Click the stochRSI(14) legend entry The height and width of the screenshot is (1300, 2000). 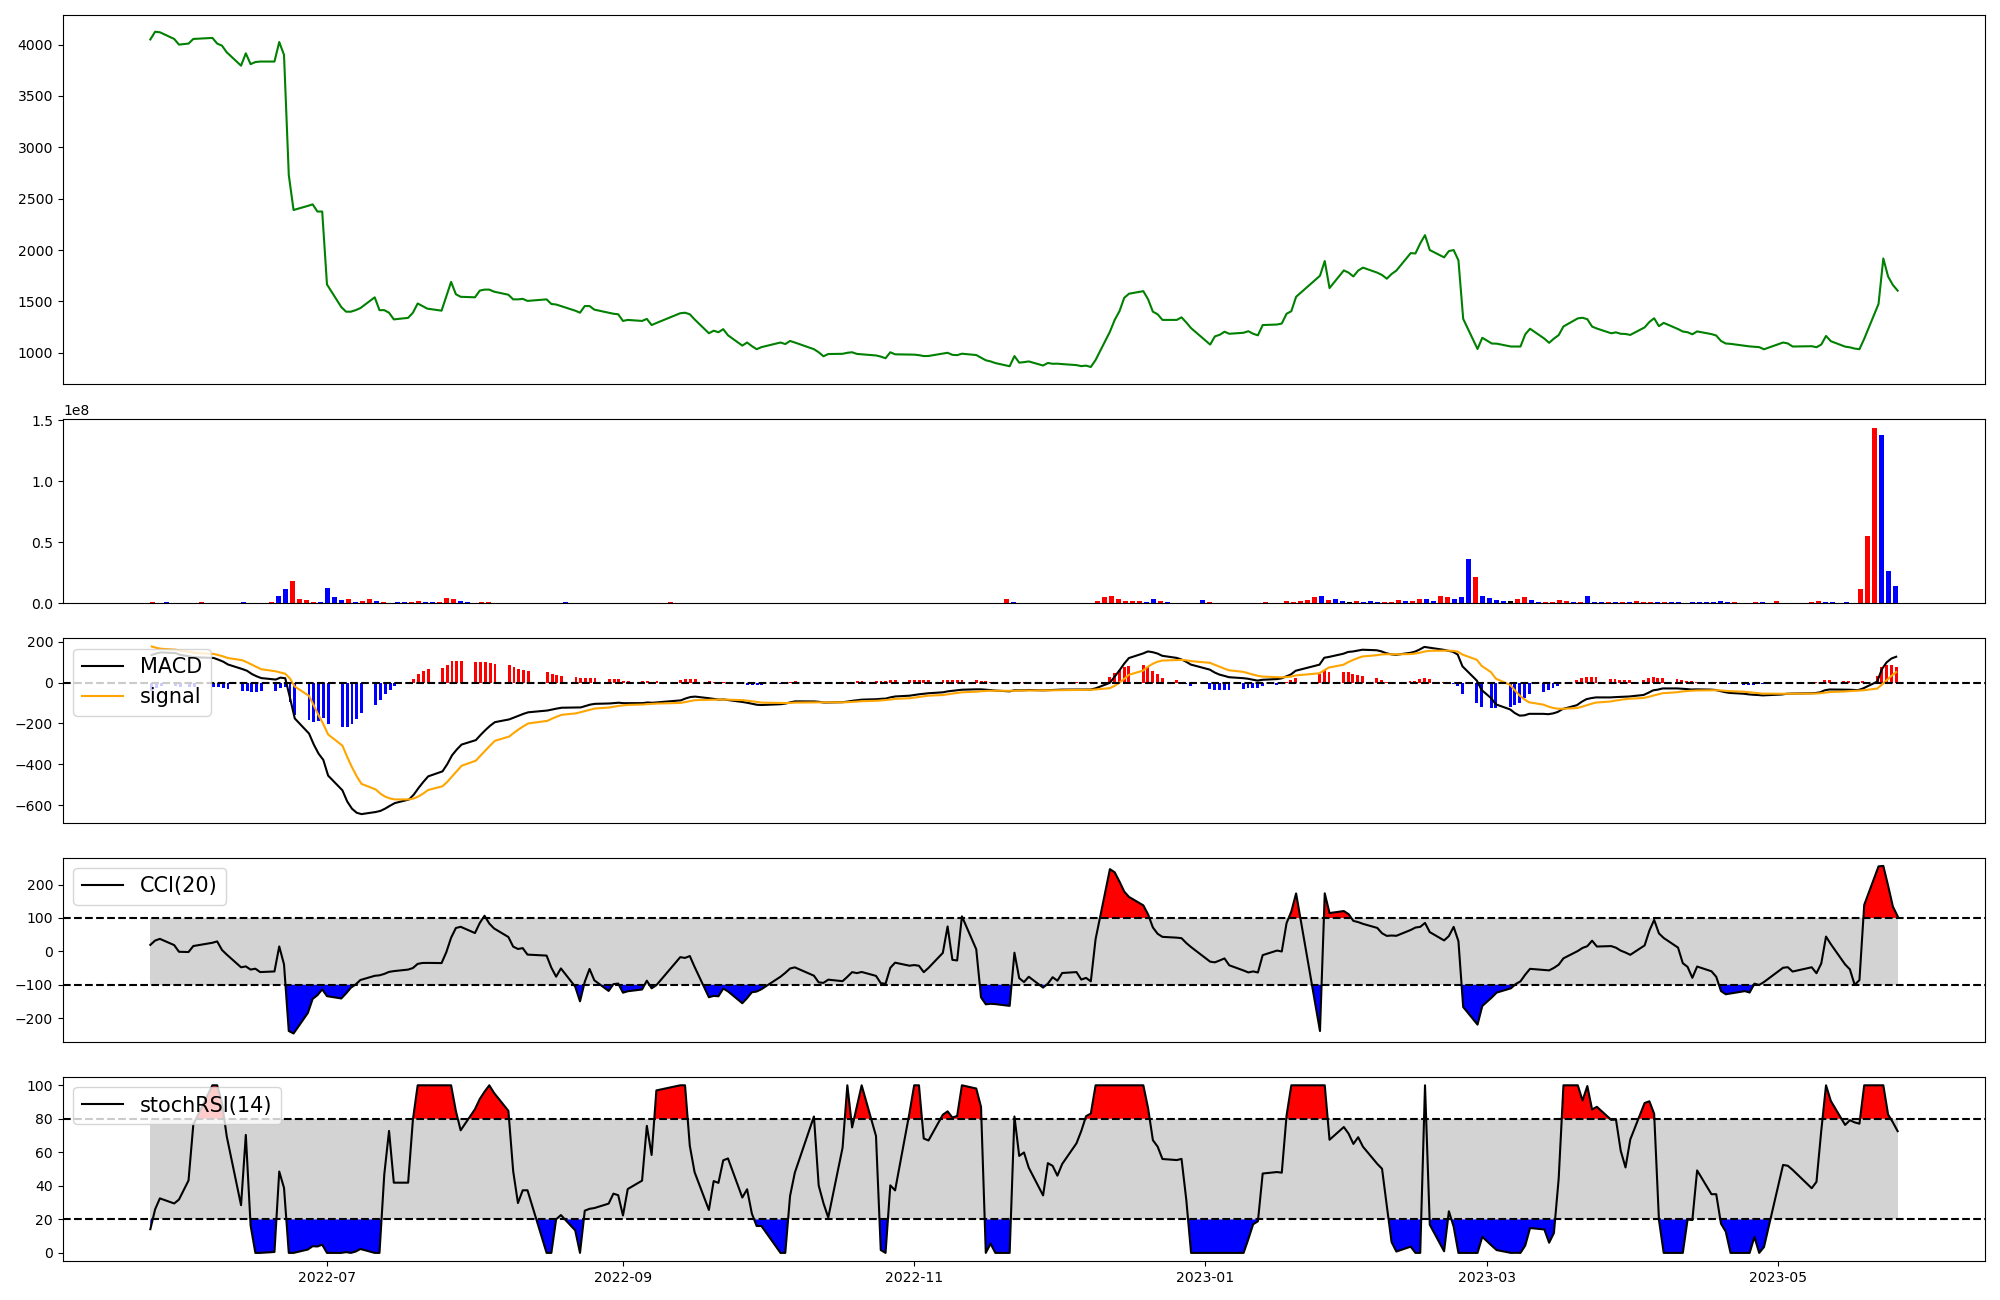(x=205, y=1104)
